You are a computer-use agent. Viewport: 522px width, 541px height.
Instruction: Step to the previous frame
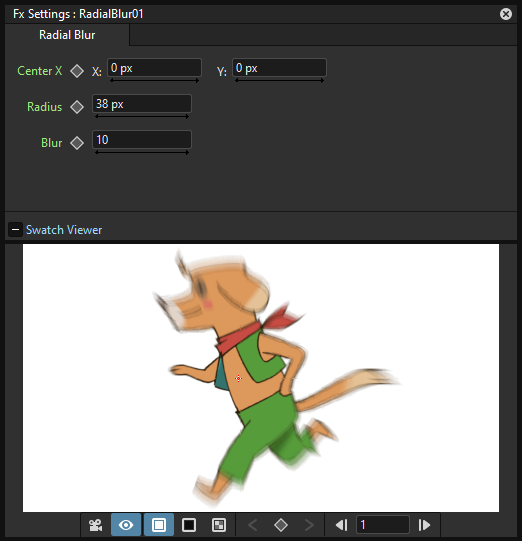[x=341, y=525]
